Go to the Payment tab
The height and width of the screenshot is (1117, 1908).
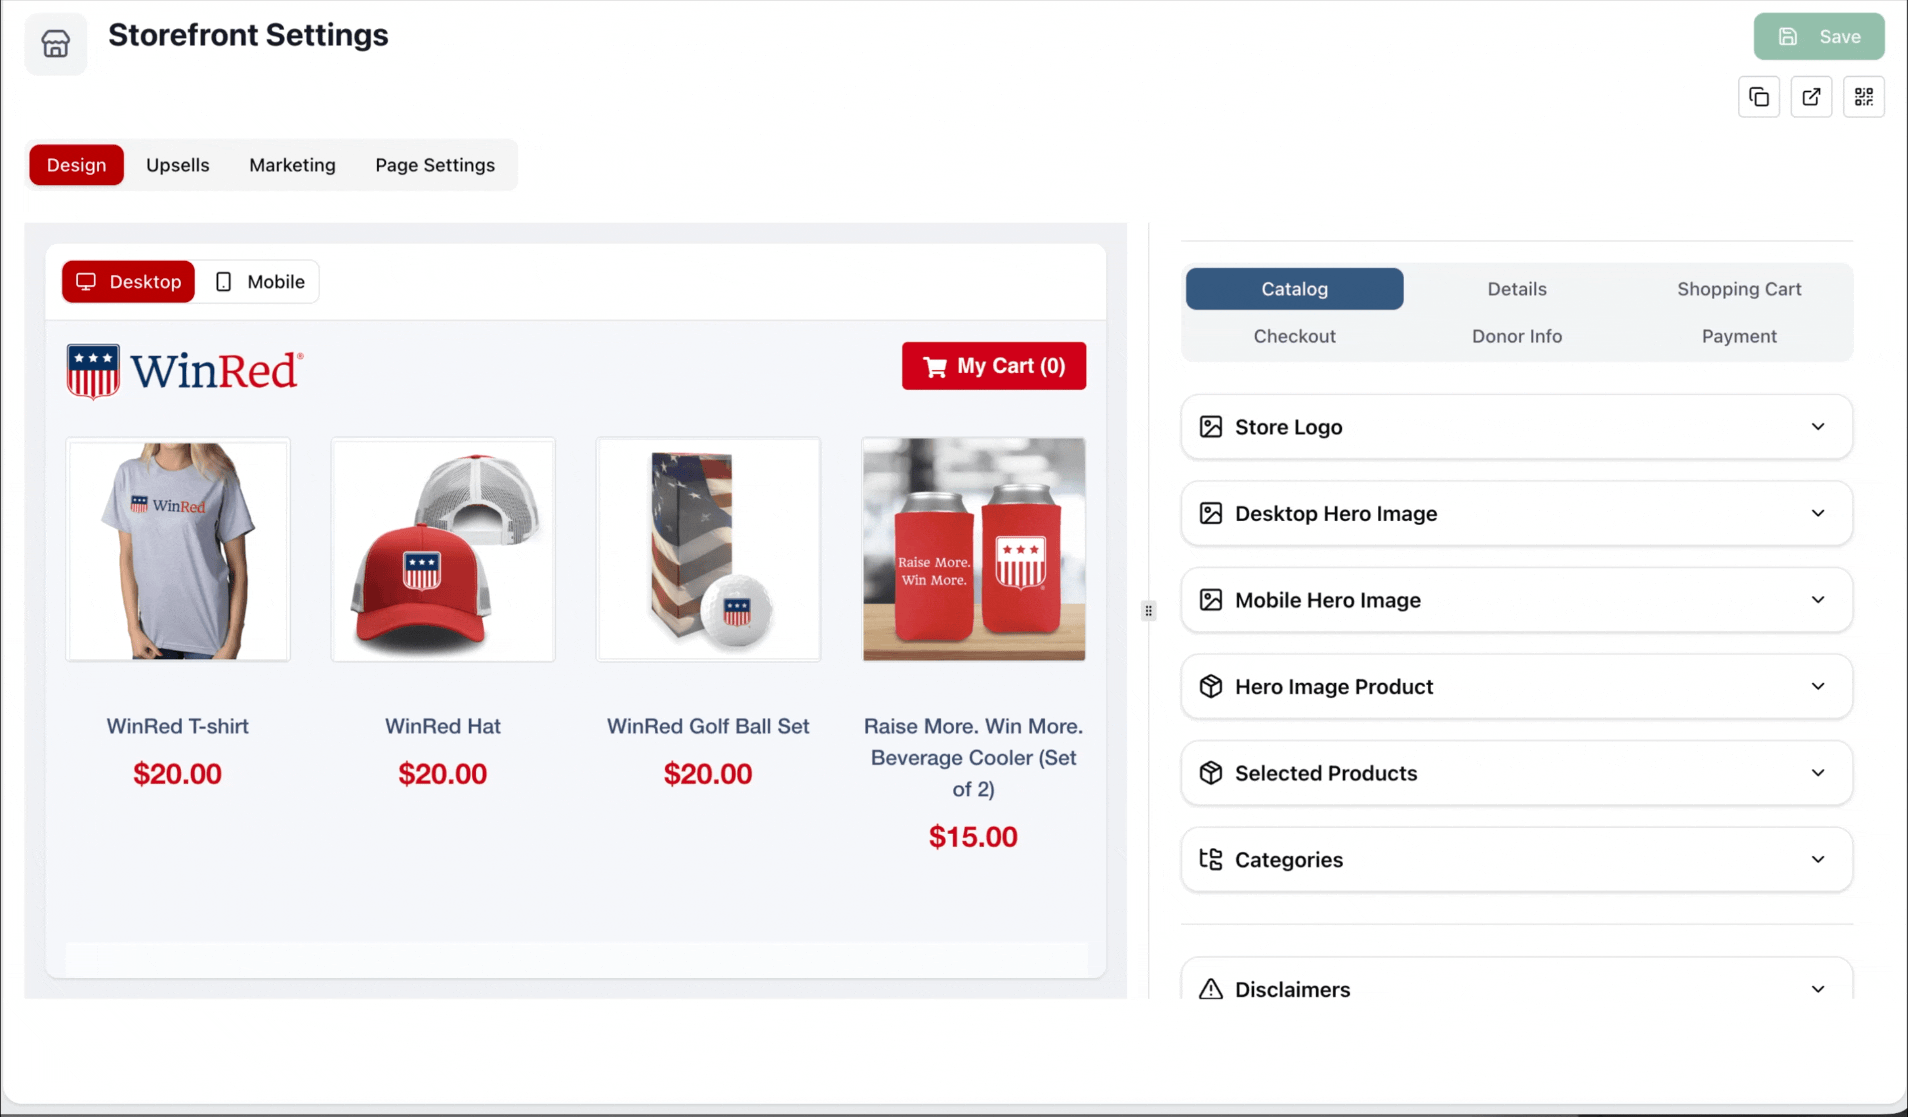pos(1739,336)
